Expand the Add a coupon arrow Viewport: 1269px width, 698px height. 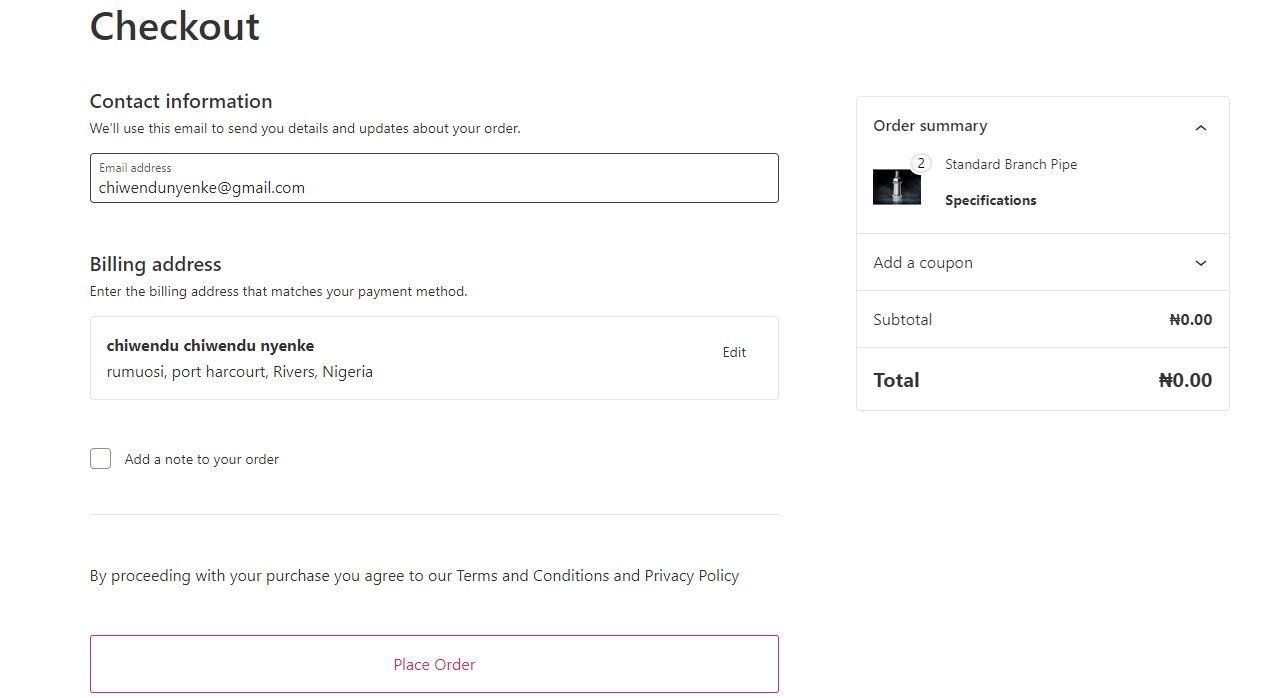coord(1201,263)
